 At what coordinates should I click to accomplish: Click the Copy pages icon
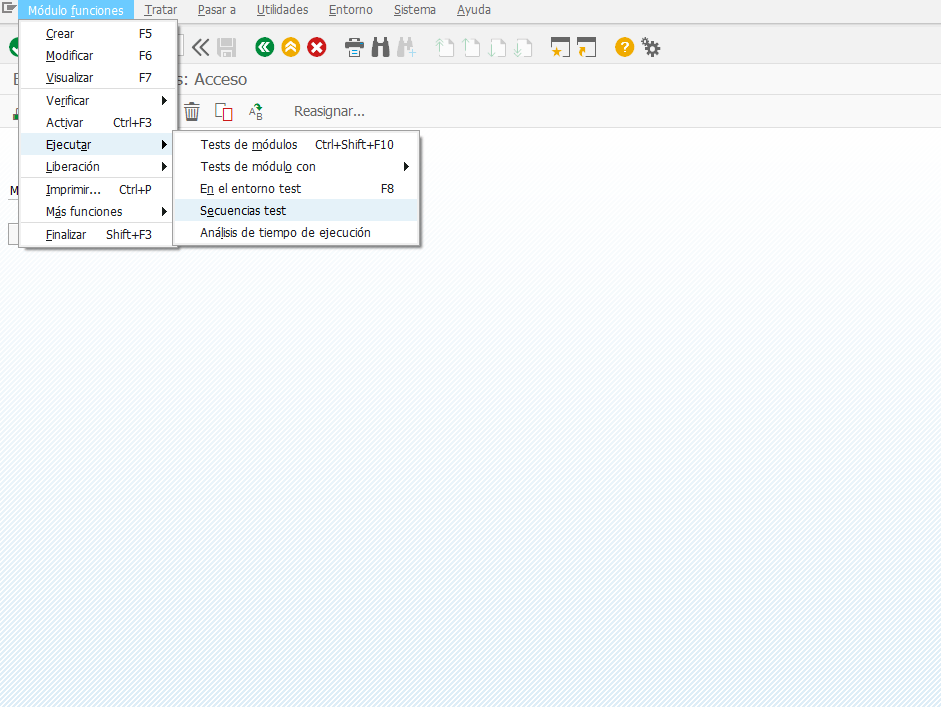[x=224, y=112]
